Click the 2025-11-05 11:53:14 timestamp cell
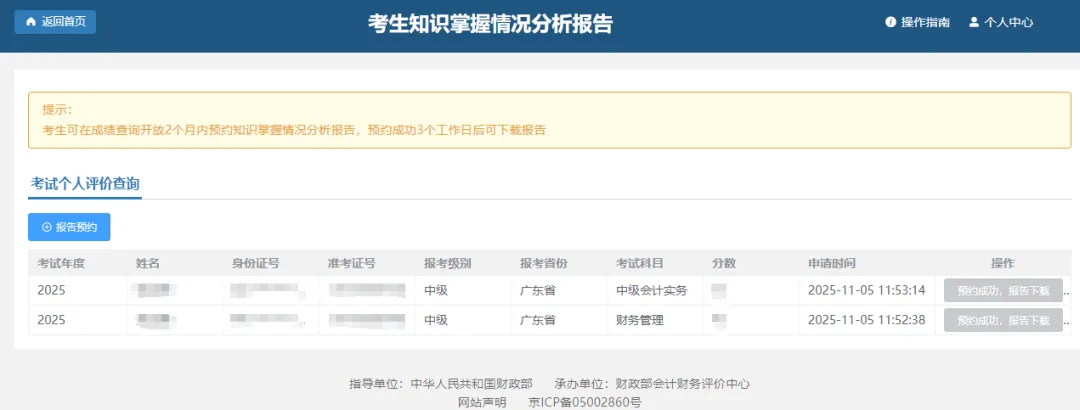This screenshot has width=1080, height=410. point(866,291)
